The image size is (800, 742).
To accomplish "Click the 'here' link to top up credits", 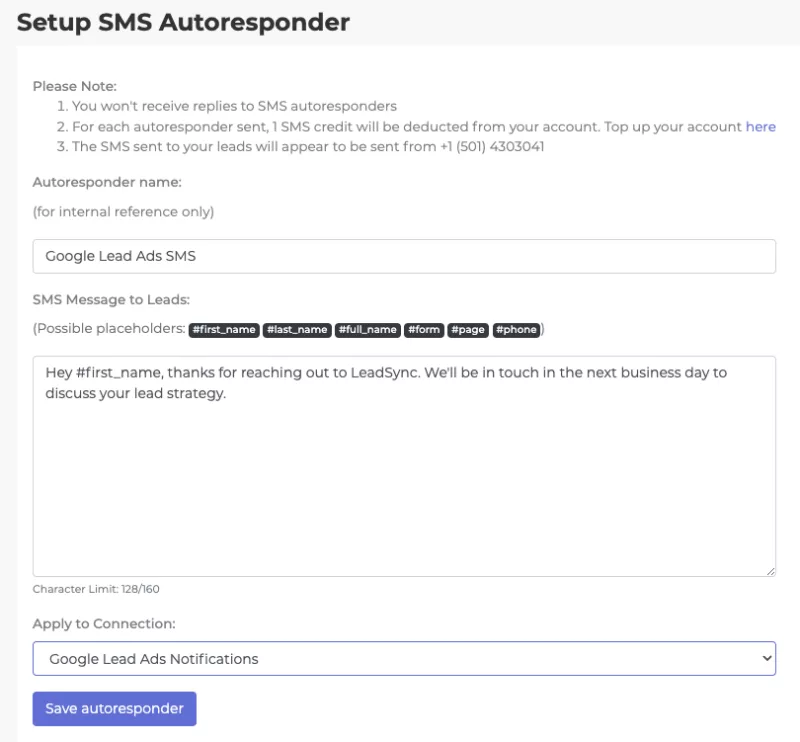I will [x=760, y=126].
